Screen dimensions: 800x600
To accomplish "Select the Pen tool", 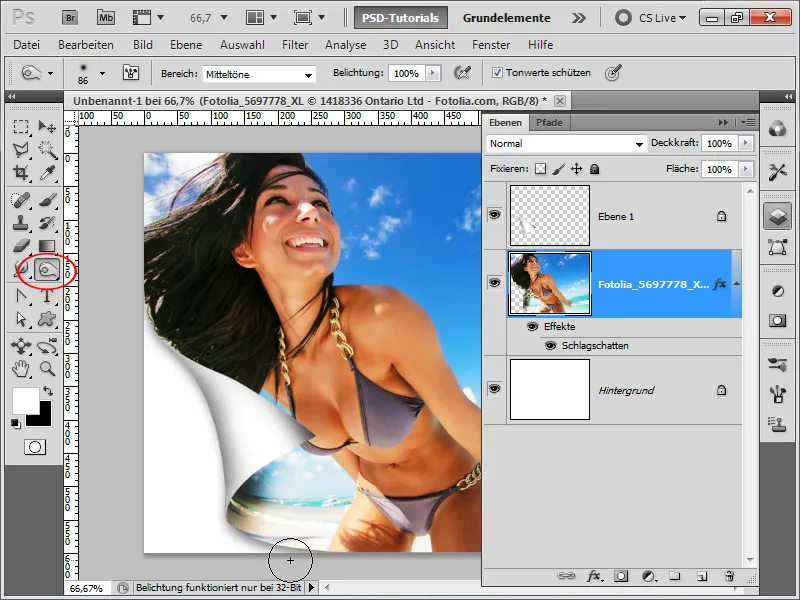I will pos(20,296).
